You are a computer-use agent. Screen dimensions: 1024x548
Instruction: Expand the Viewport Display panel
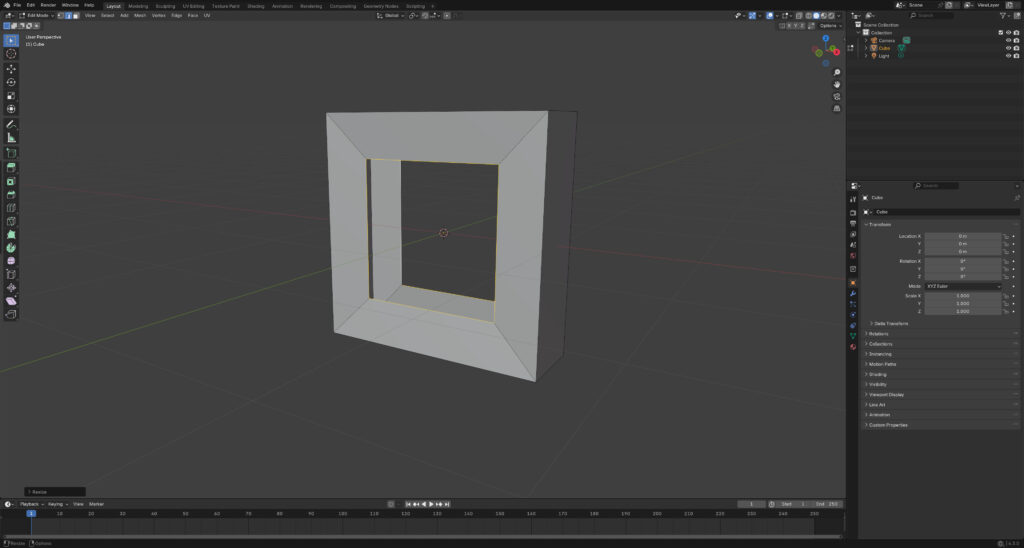[x=889, y=394]
